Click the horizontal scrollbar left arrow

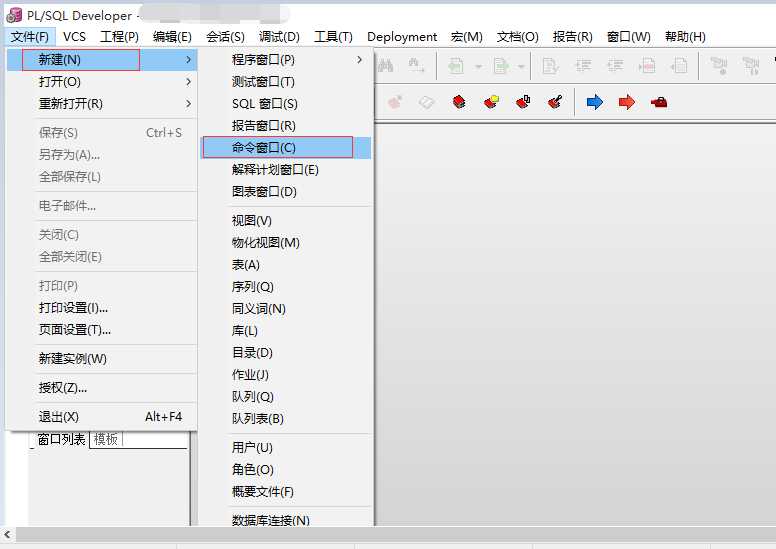pyautogui.click(x=7, y=534)
